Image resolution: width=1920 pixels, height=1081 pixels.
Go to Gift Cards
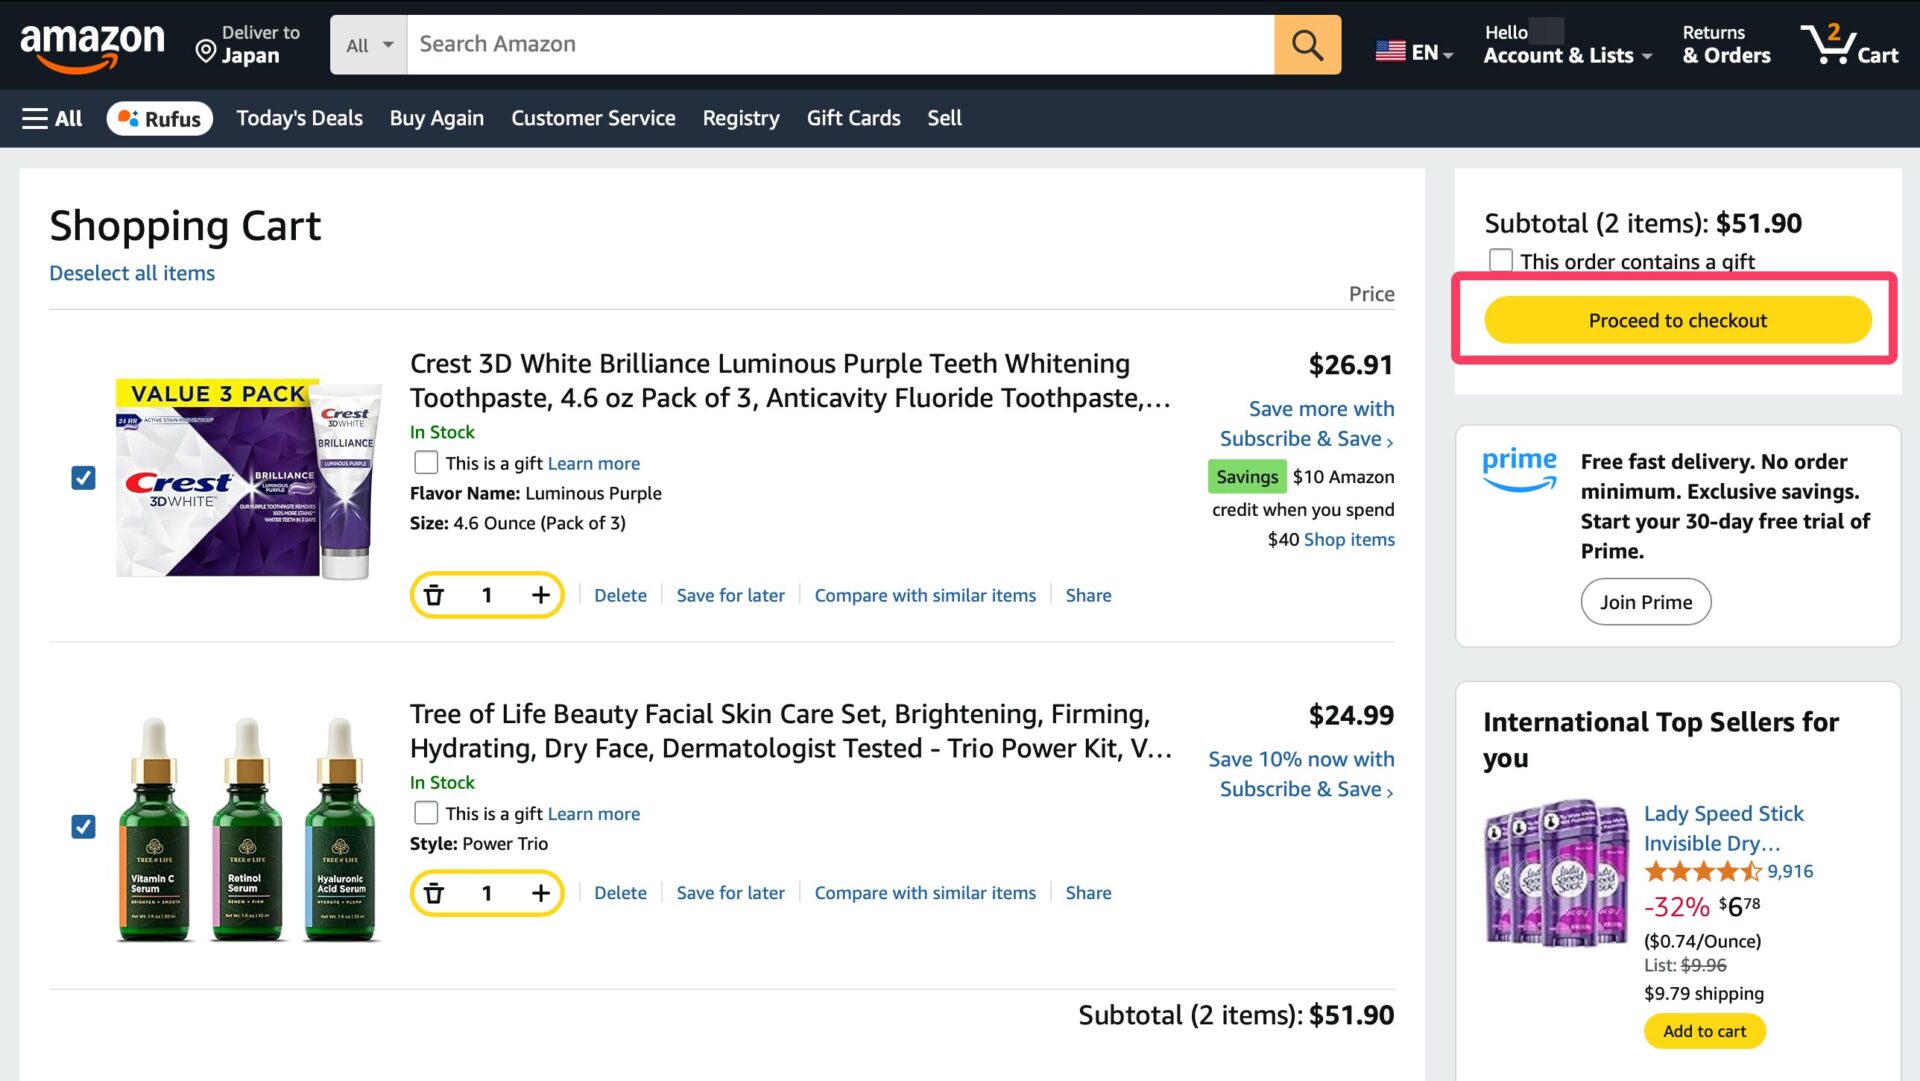(853, 118)
